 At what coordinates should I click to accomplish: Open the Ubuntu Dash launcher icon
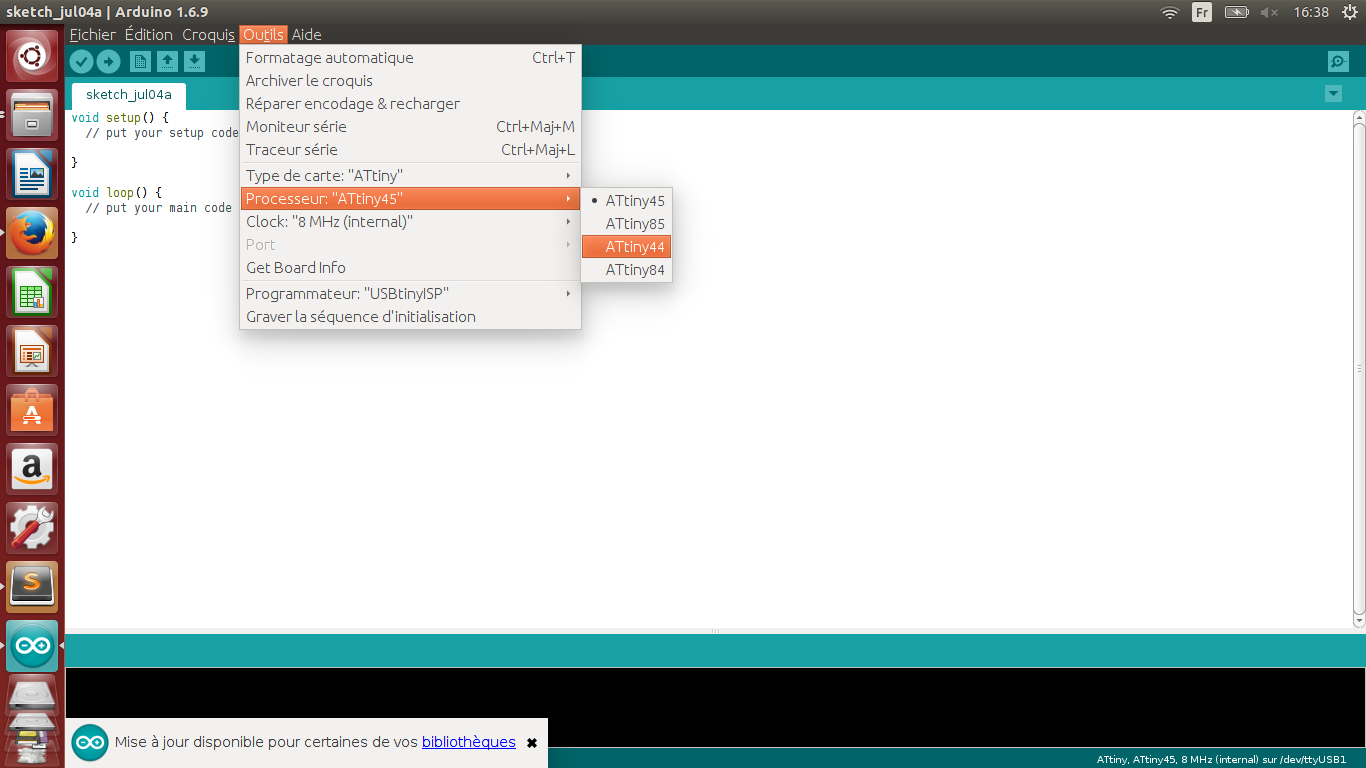[33, 57]
